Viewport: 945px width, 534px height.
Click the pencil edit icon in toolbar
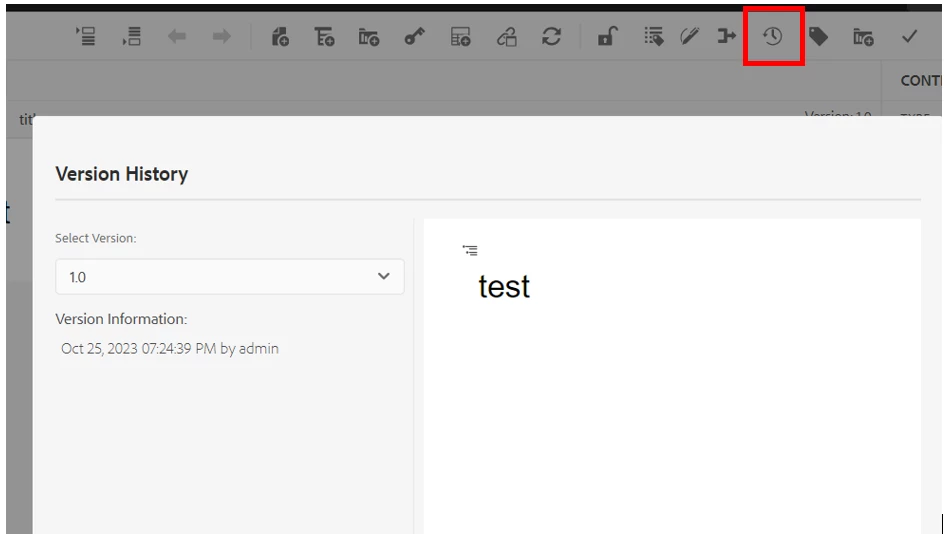[x=689, y=37]
